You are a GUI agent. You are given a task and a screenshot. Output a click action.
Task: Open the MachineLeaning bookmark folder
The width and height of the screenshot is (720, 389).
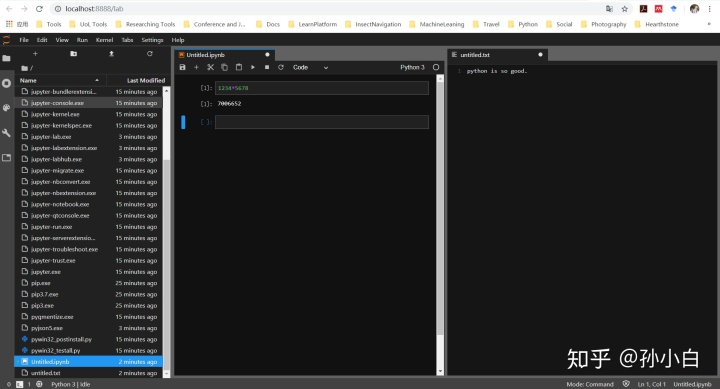click(437, 24)
